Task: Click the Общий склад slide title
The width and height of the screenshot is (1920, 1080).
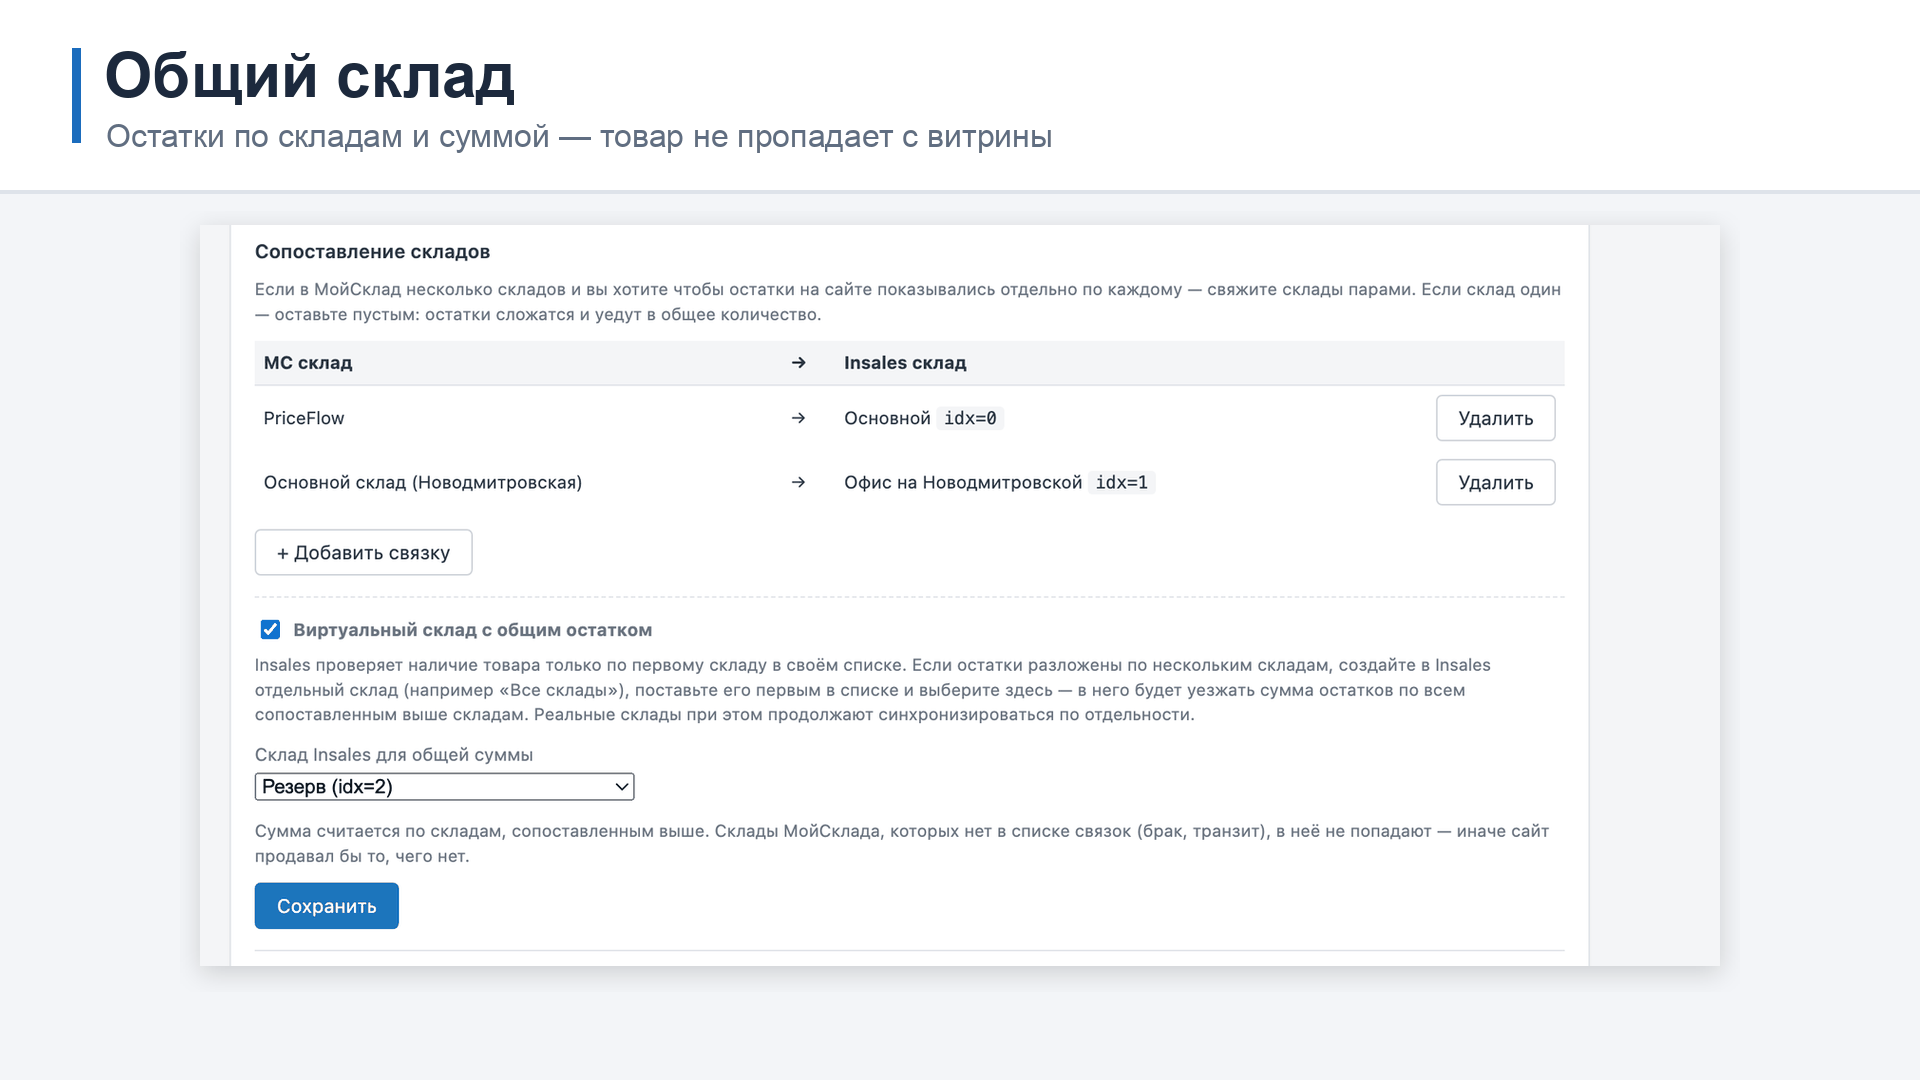Action: pos(310,76)
